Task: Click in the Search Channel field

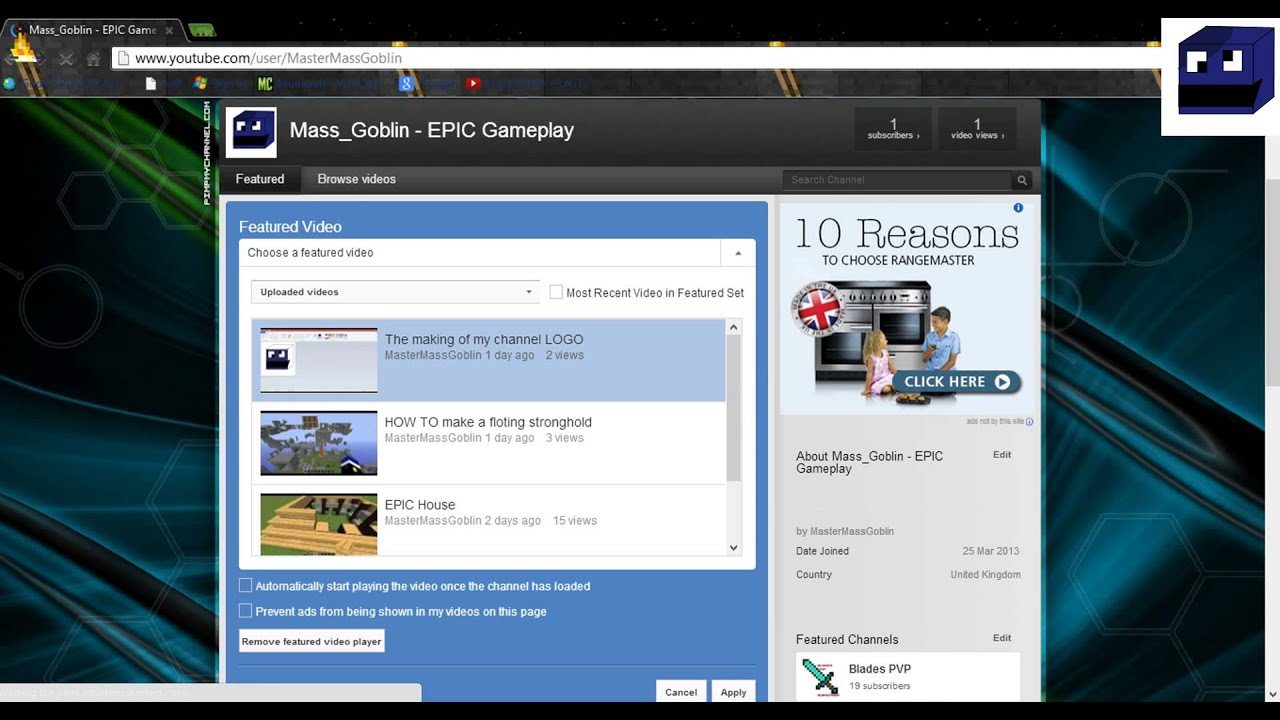Action: 897,180
